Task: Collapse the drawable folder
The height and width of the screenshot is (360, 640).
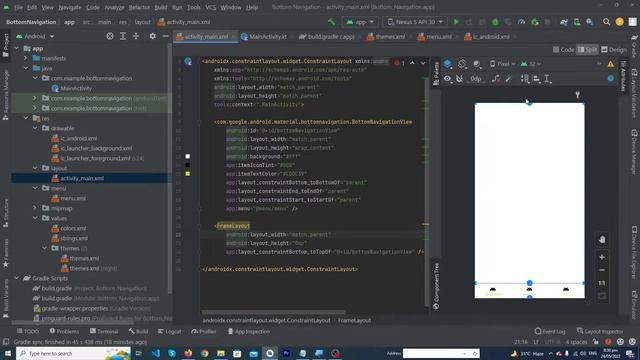Action: pyautogui.click(x=35, y=128)
